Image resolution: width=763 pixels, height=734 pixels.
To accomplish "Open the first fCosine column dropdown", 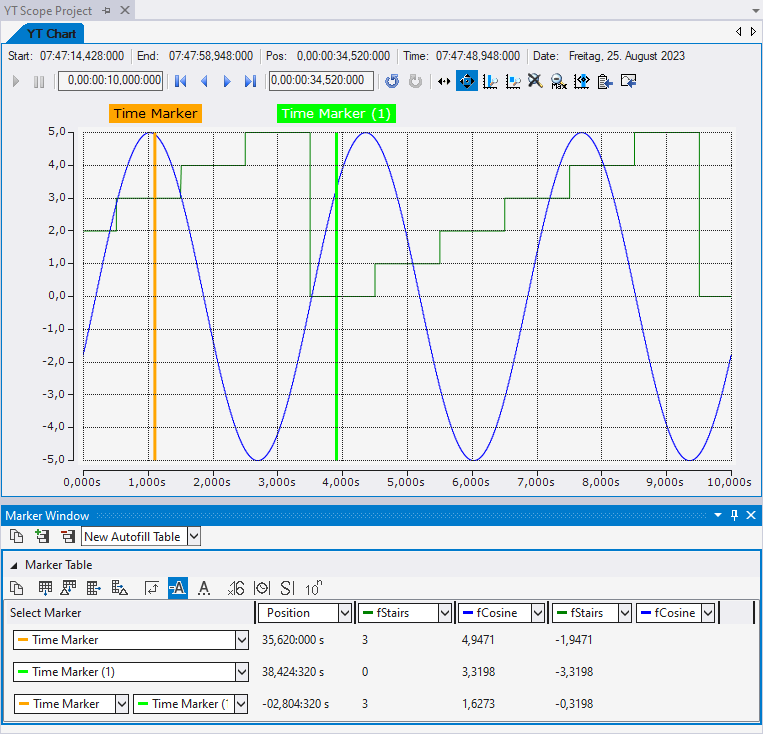I will point(537,613).
